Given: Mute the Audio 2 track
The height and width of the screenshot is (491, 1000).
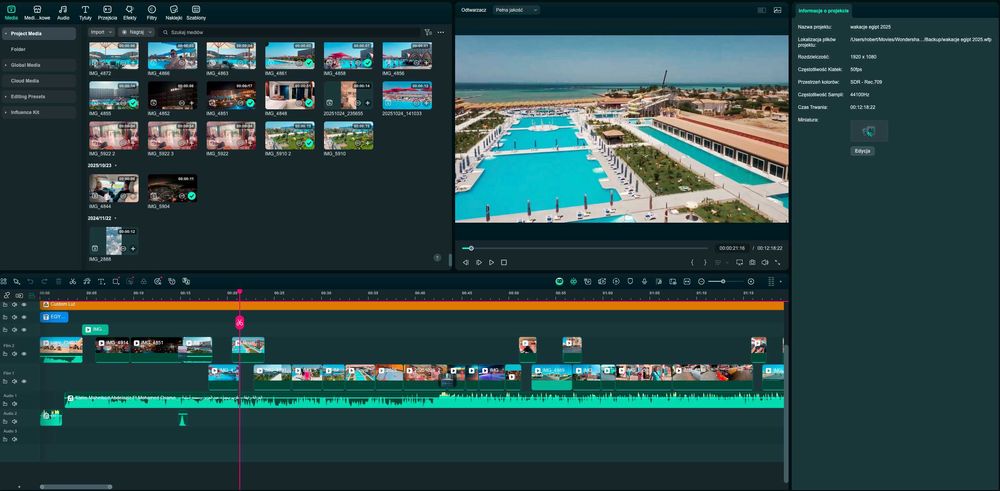Looking at the screenshot, I should click(15, 421).
